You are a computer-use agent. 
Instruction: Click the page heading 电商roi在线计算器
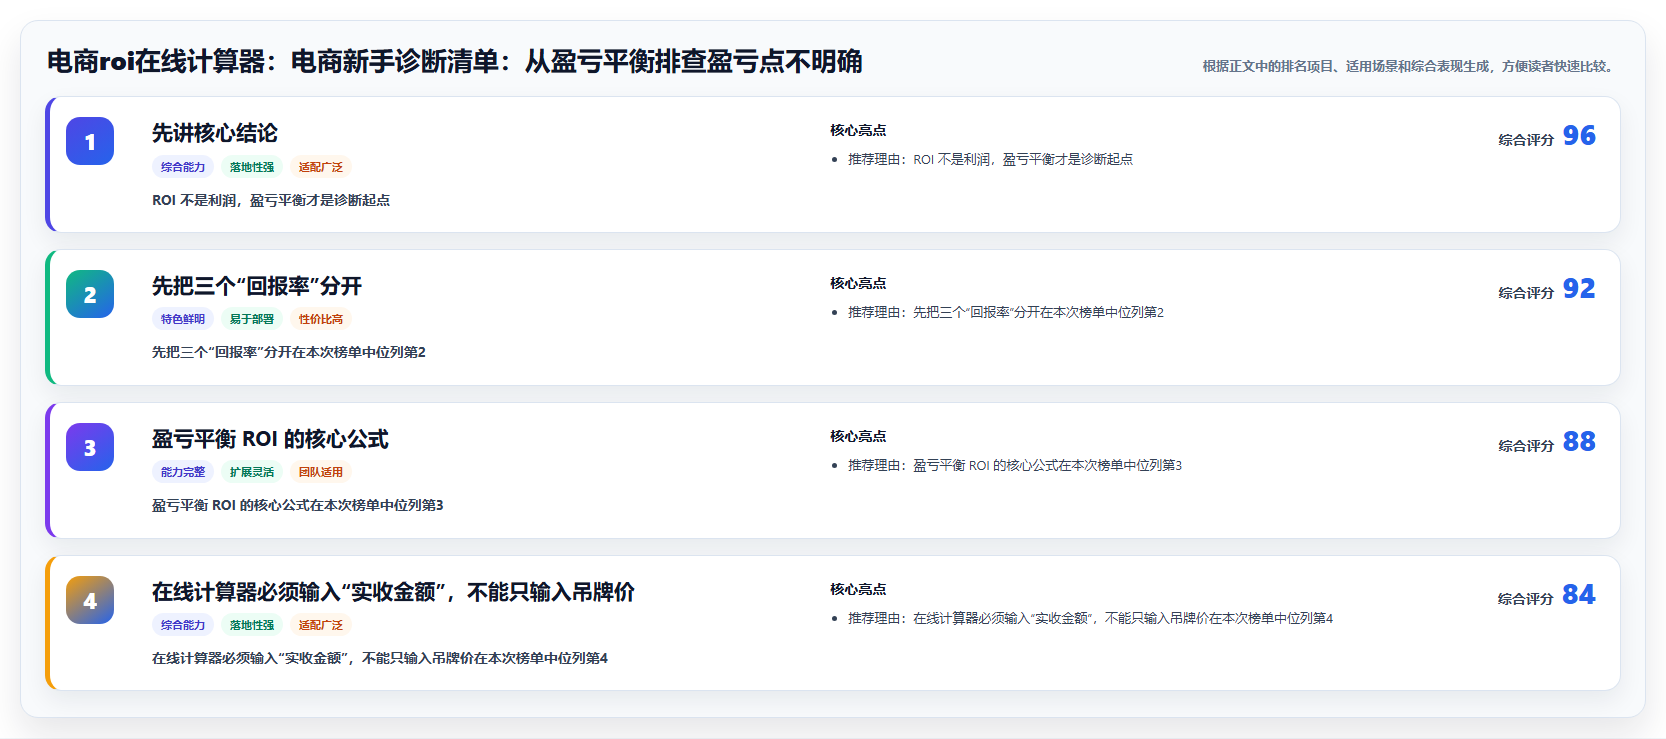tap(454, 61)
